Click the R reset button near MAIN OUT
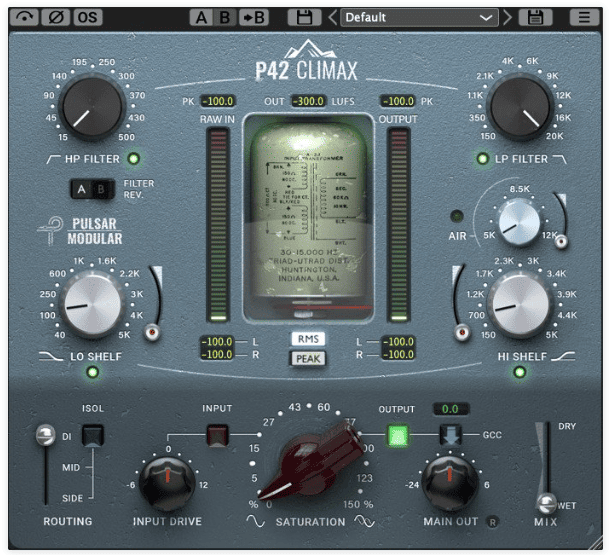This screenshot has height=555, width=612. tap(493, 522)
